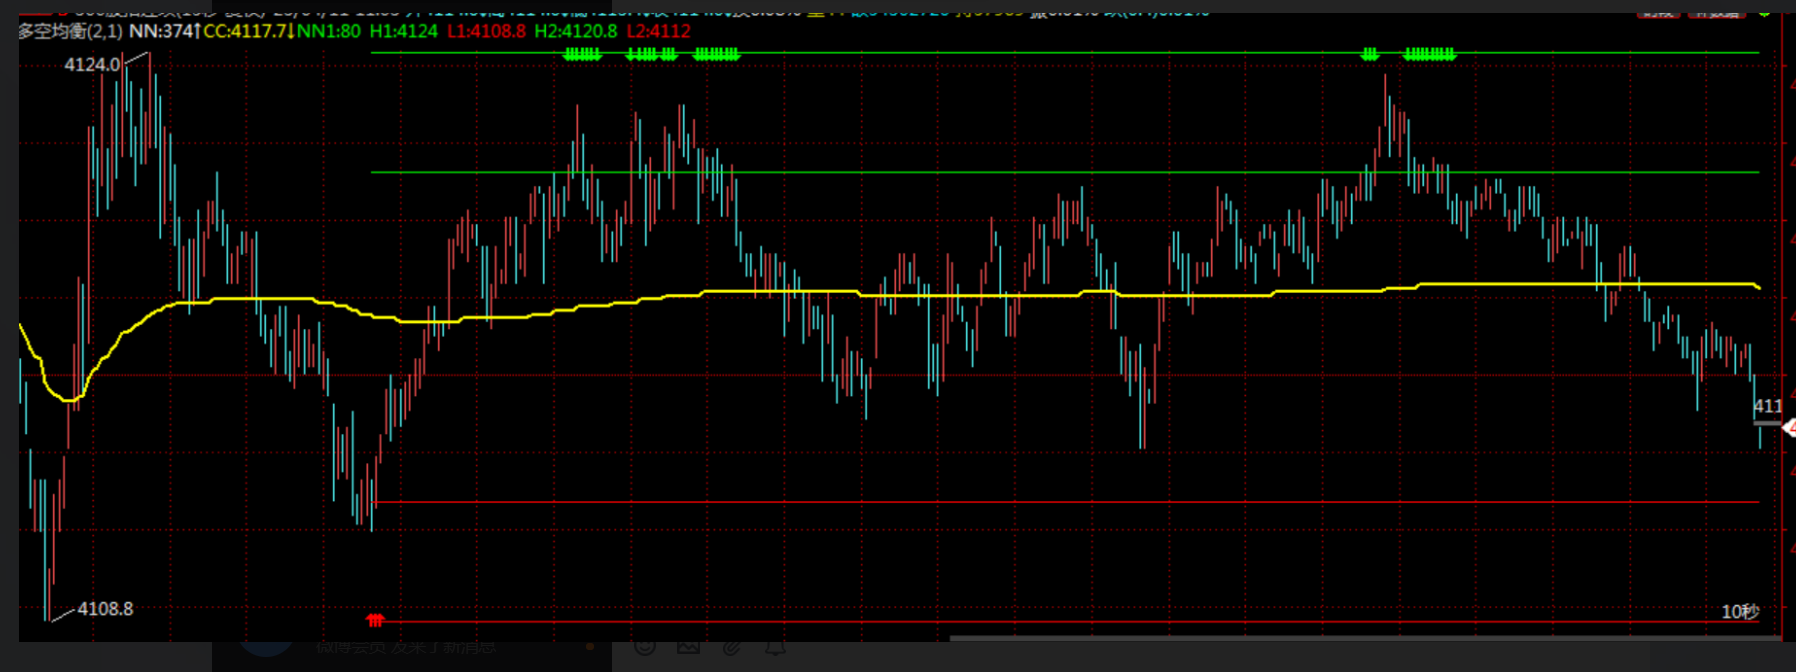Click the white current price pointer on right axis
The height and width of the screenshot is (672, 1796).
(x=1788, y=428)
